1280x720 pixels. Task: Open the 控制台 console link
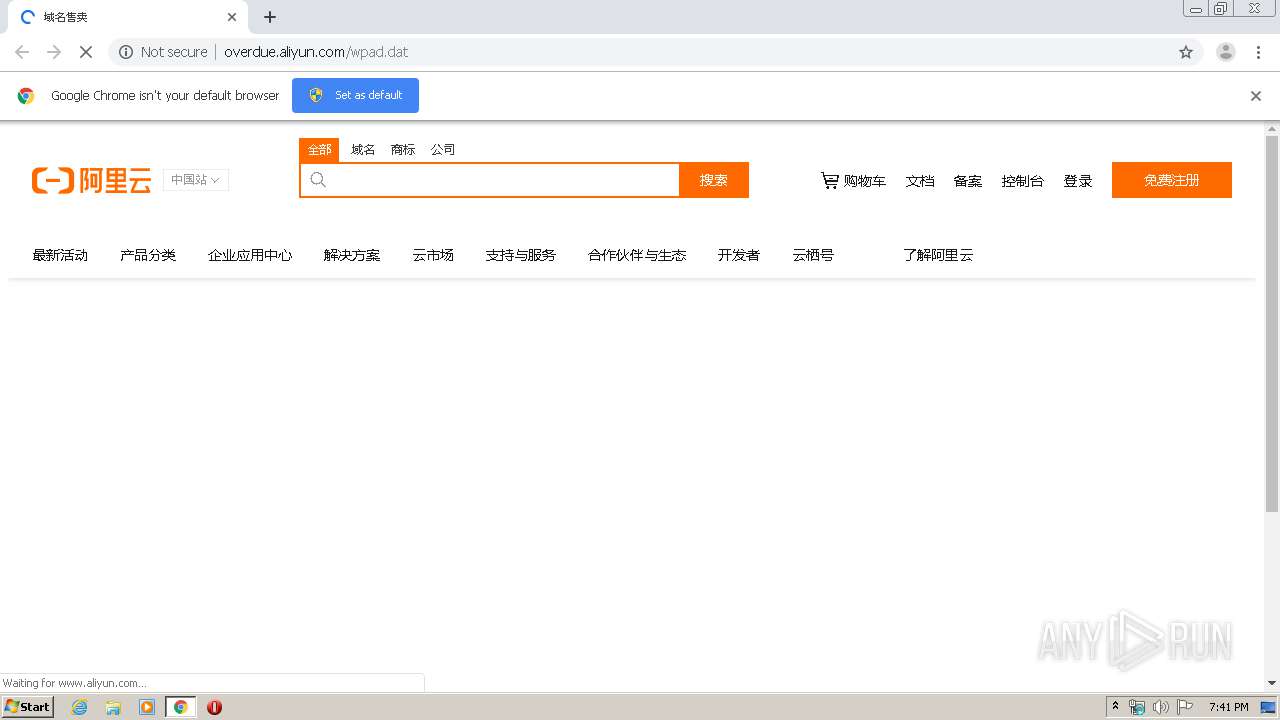tap(1022, 181)
